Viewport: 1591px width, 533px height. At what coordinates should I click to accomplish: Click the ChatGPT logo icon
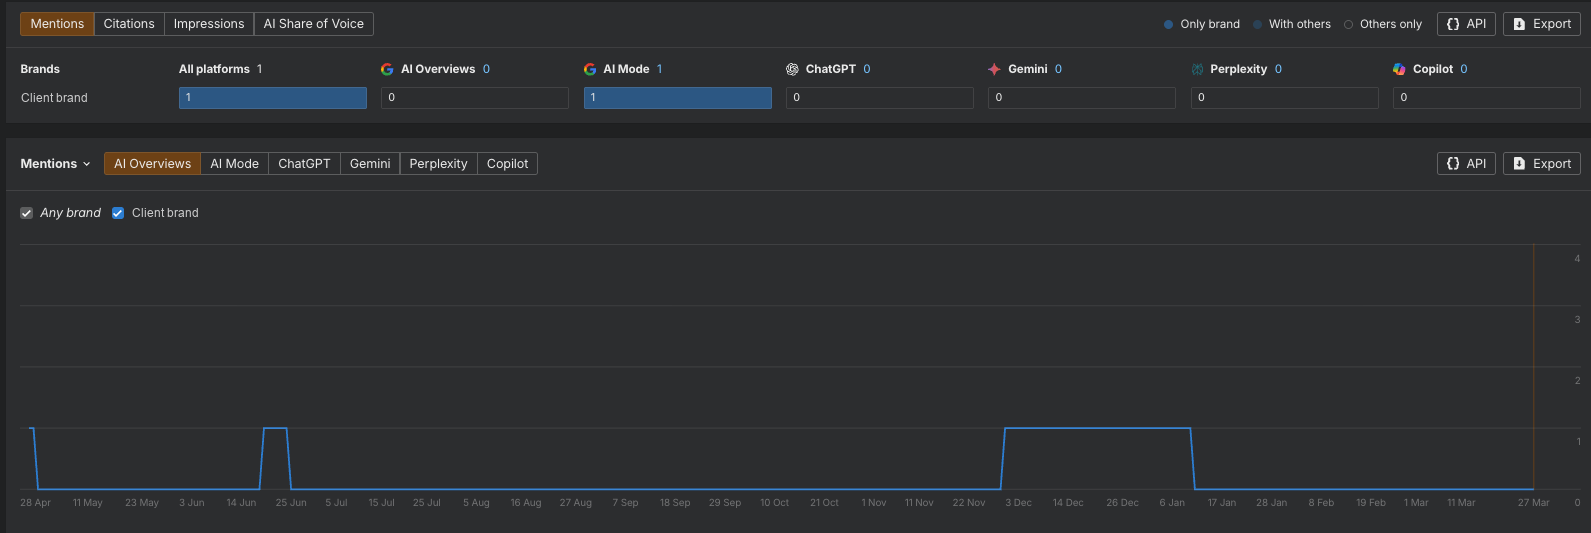[792, 69]
